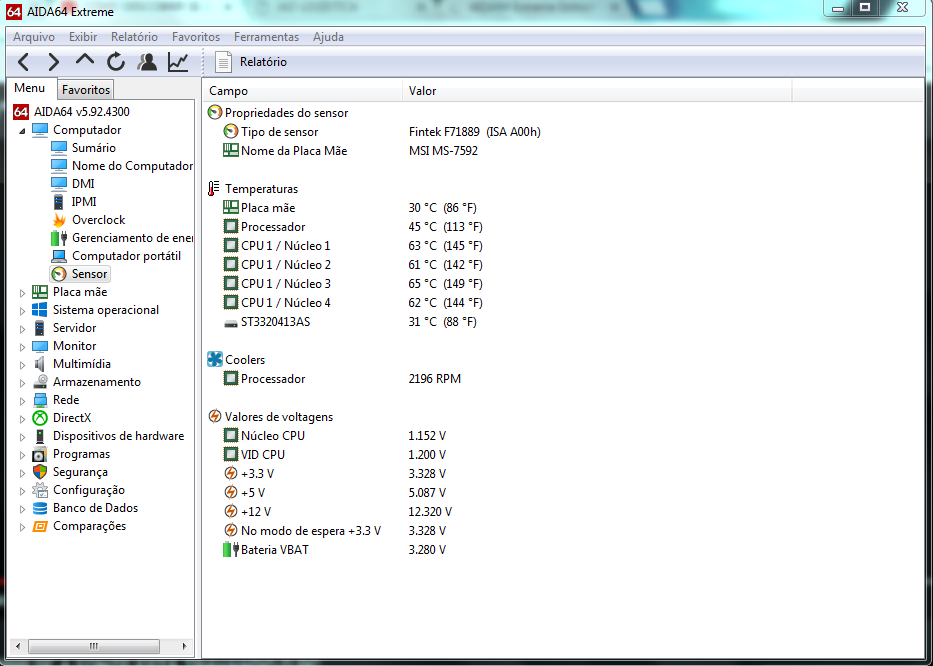Click the up-level arrow toolbar icon
Screen dimensions: 933x666
[x=85, y=60]
